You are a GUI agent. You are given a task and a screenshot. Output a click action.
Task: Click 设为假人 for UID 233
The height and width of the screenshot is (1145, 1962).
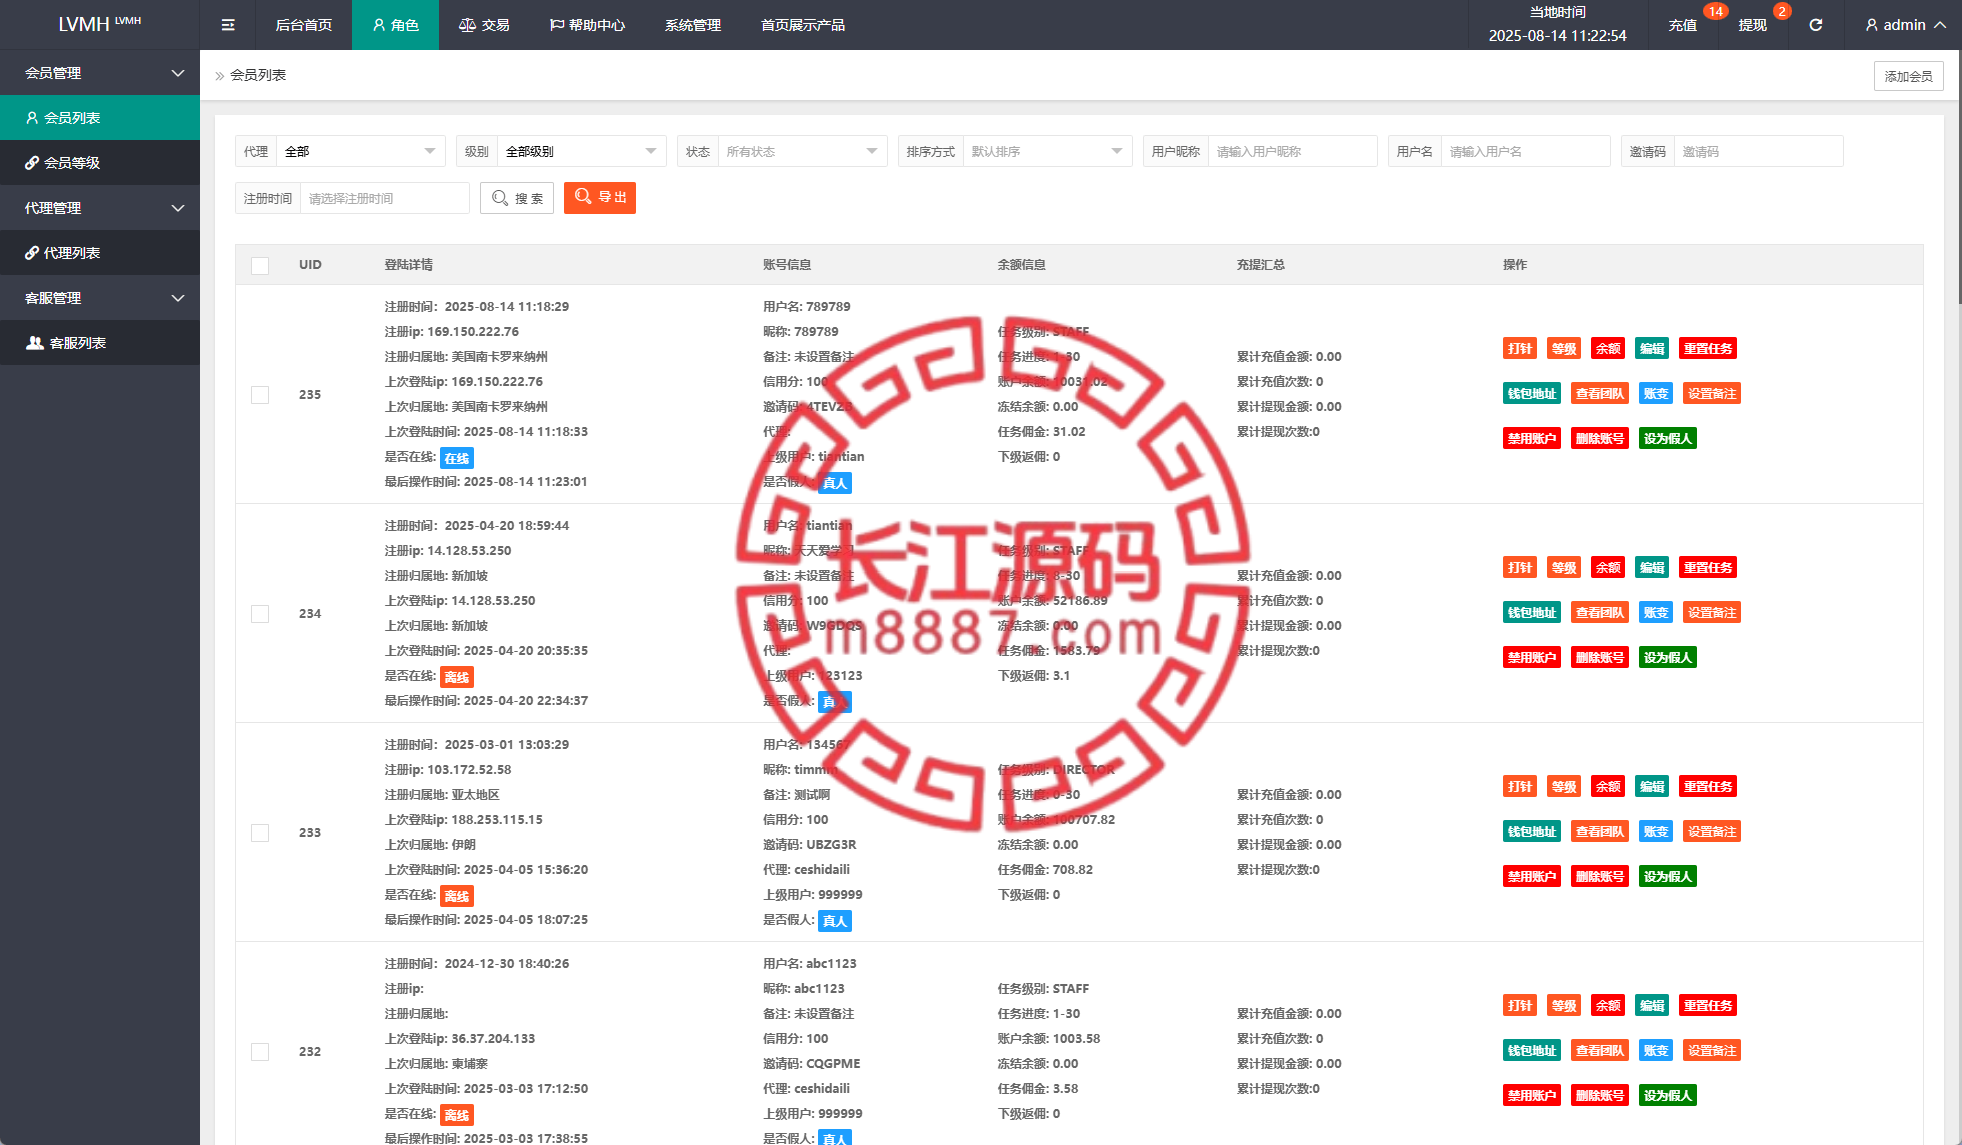coord(1668,877)
